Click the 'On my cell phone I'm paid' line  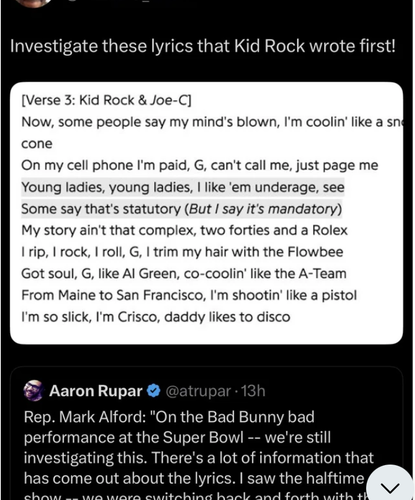coord(200,165)
